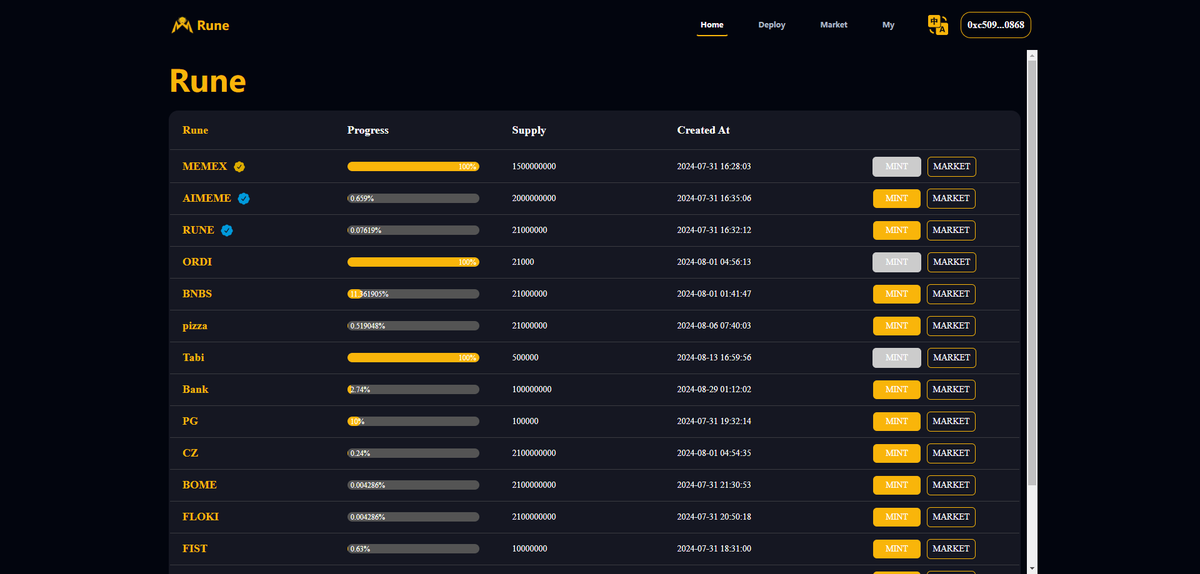Click timestamp 2024-08-29 01:12:02

[714, 389]
